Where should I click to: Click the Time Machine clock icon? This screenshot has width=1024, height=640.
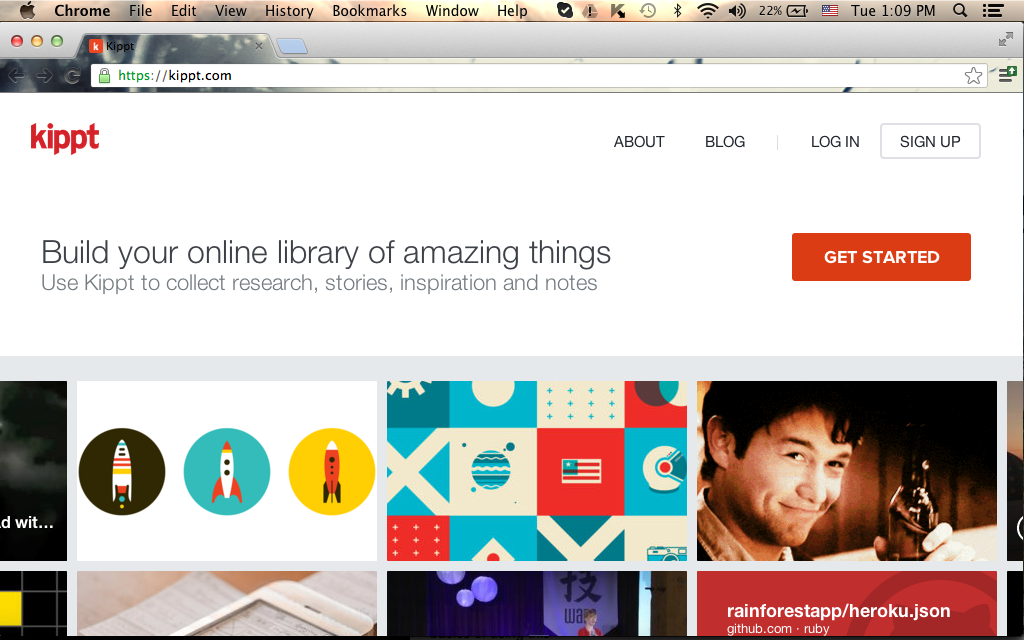pyautogui.click(x=647, y=10)
